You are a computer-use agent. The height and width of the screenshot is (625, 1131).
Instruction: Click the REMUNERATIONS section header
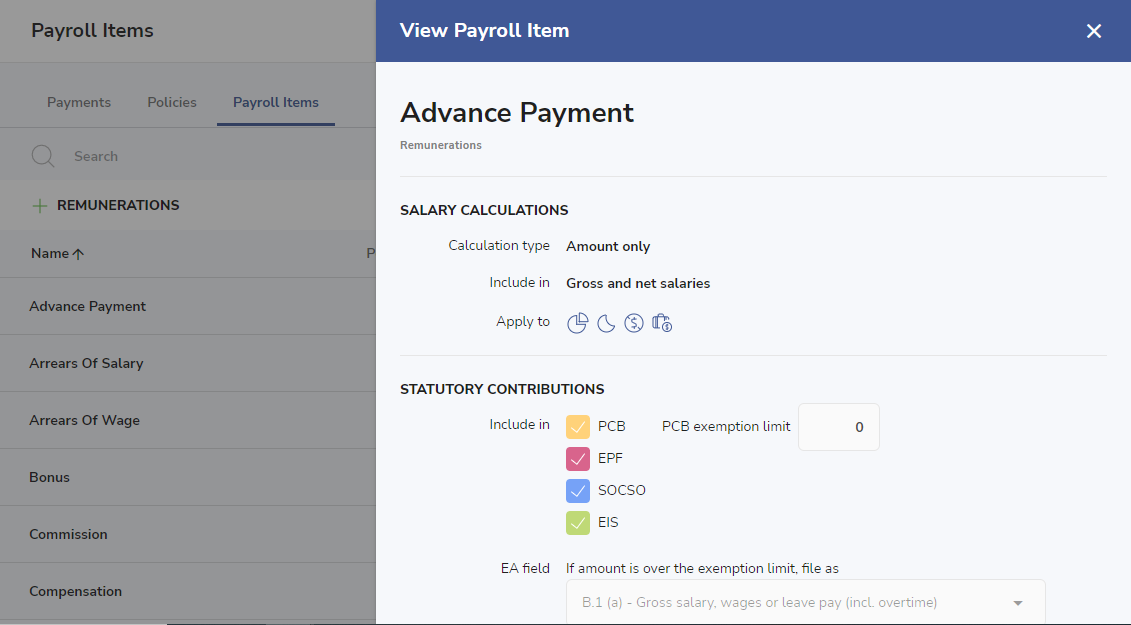pos(118,206)
